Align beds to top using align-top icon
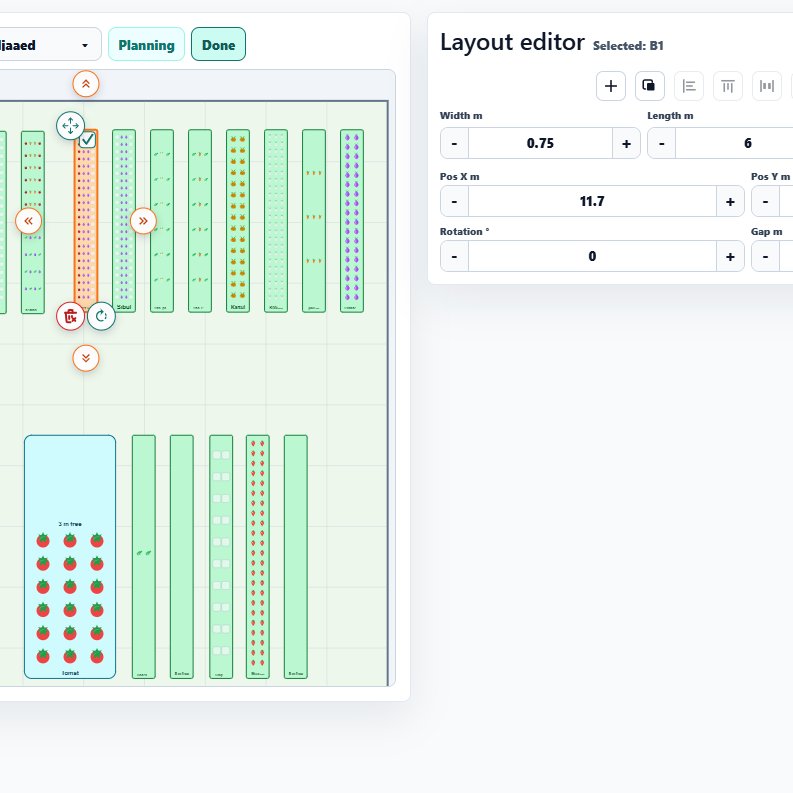 tap(728, 86)
